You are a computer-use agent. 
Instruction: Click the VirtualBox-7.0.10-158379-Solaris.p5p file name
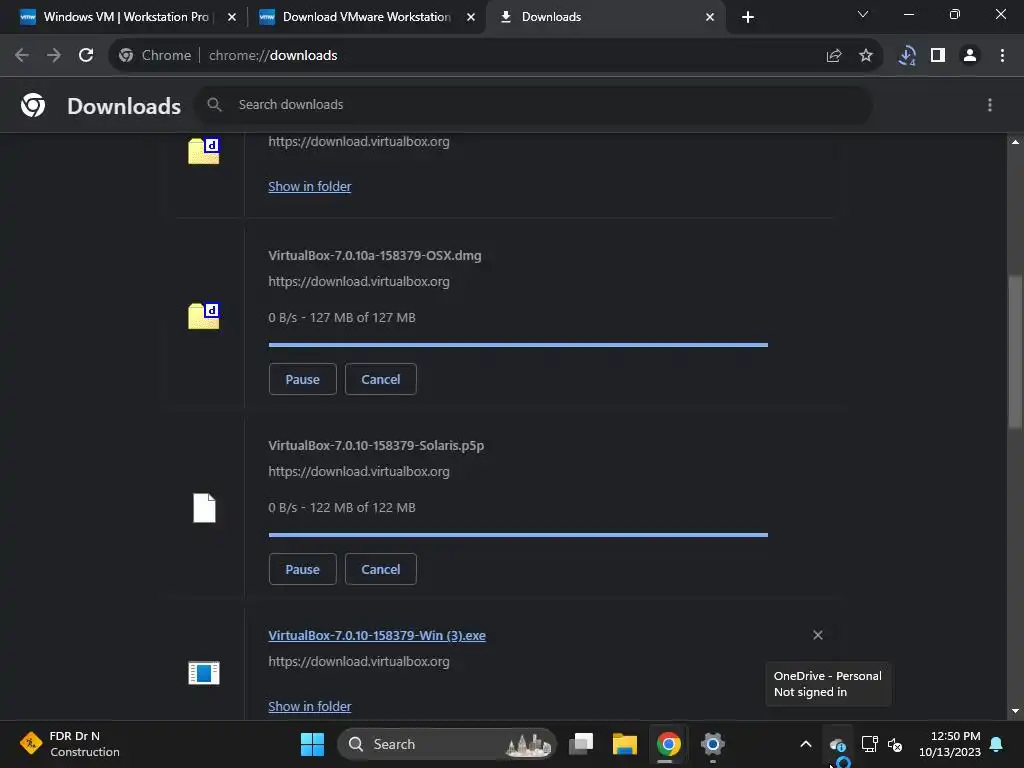[376, 445]
